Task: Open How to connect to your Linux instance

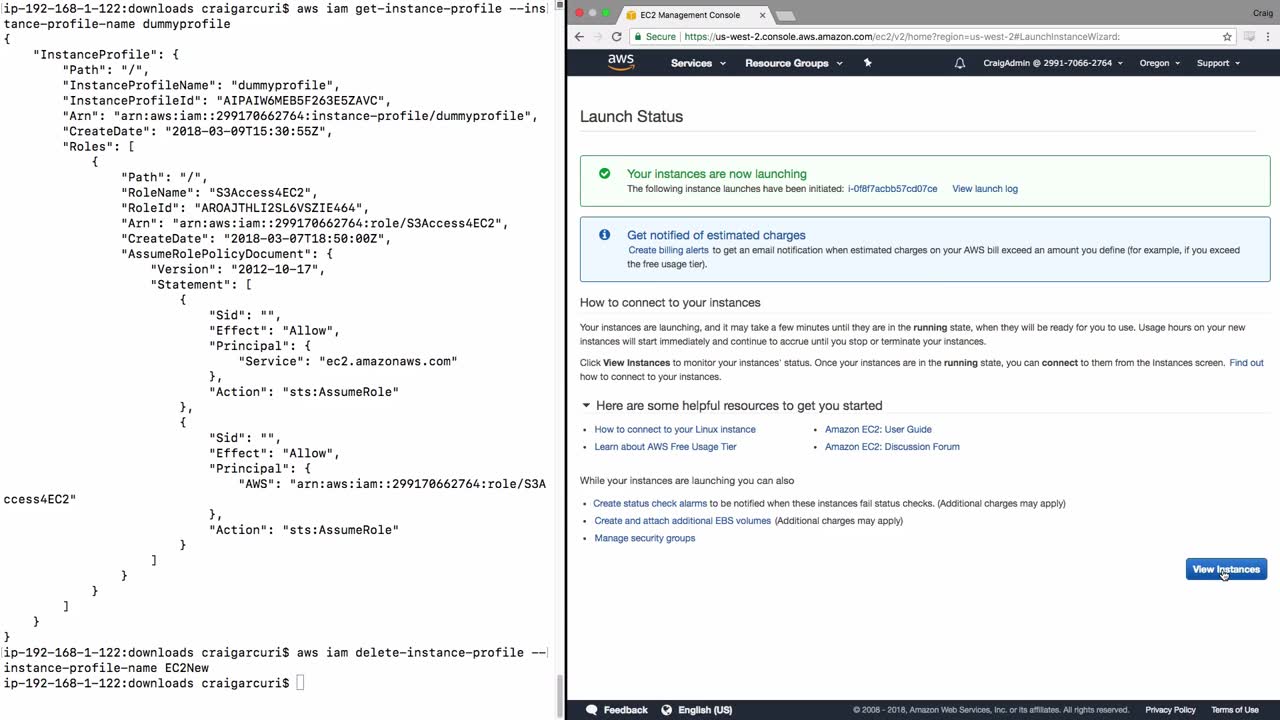Action: [x=675, y=430]
